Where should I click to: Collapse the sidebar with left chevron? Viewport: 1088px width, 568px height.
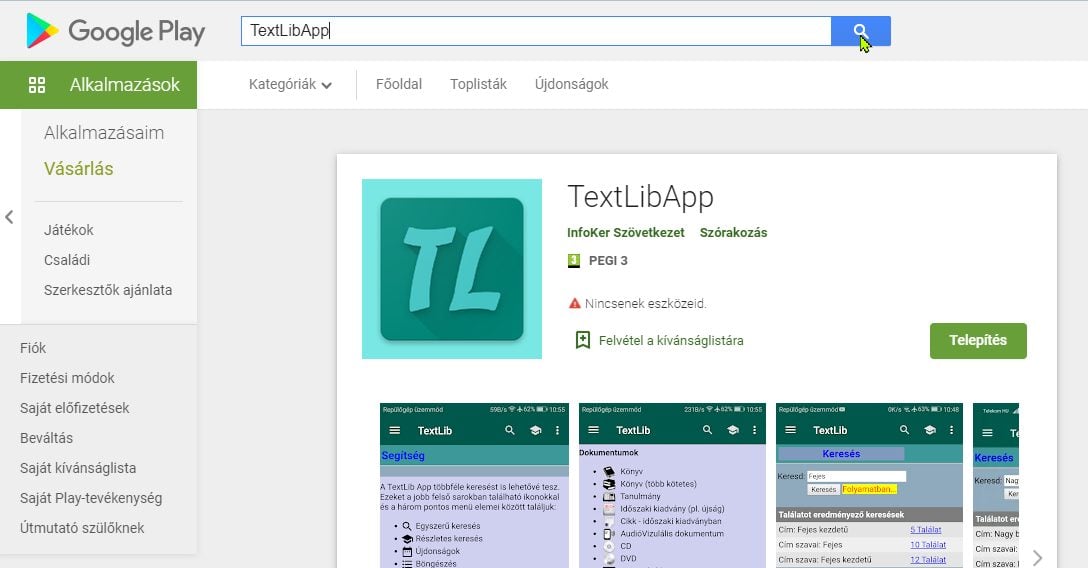coord(9,217)
